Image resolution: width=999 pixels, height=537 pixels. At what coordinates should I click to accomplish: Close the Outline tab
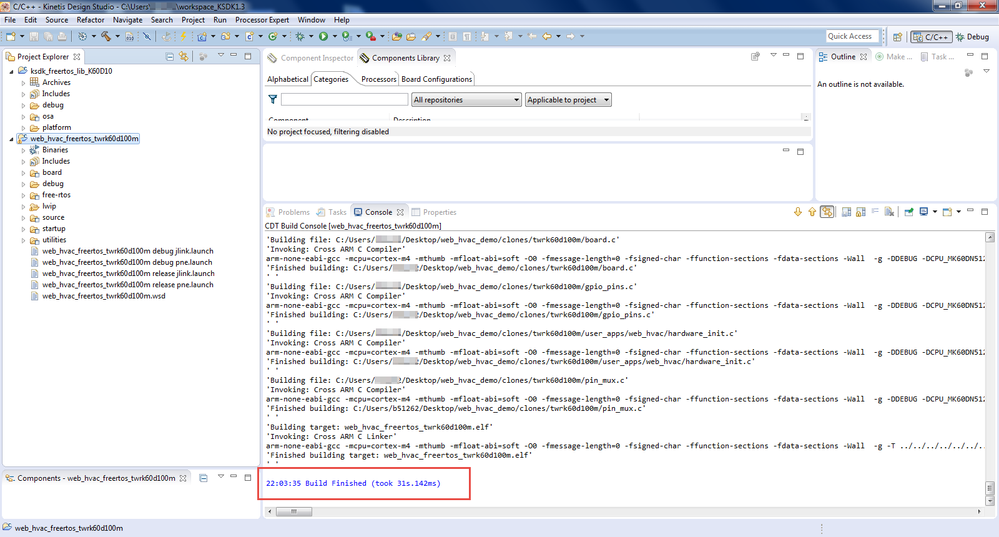(863, 57)
